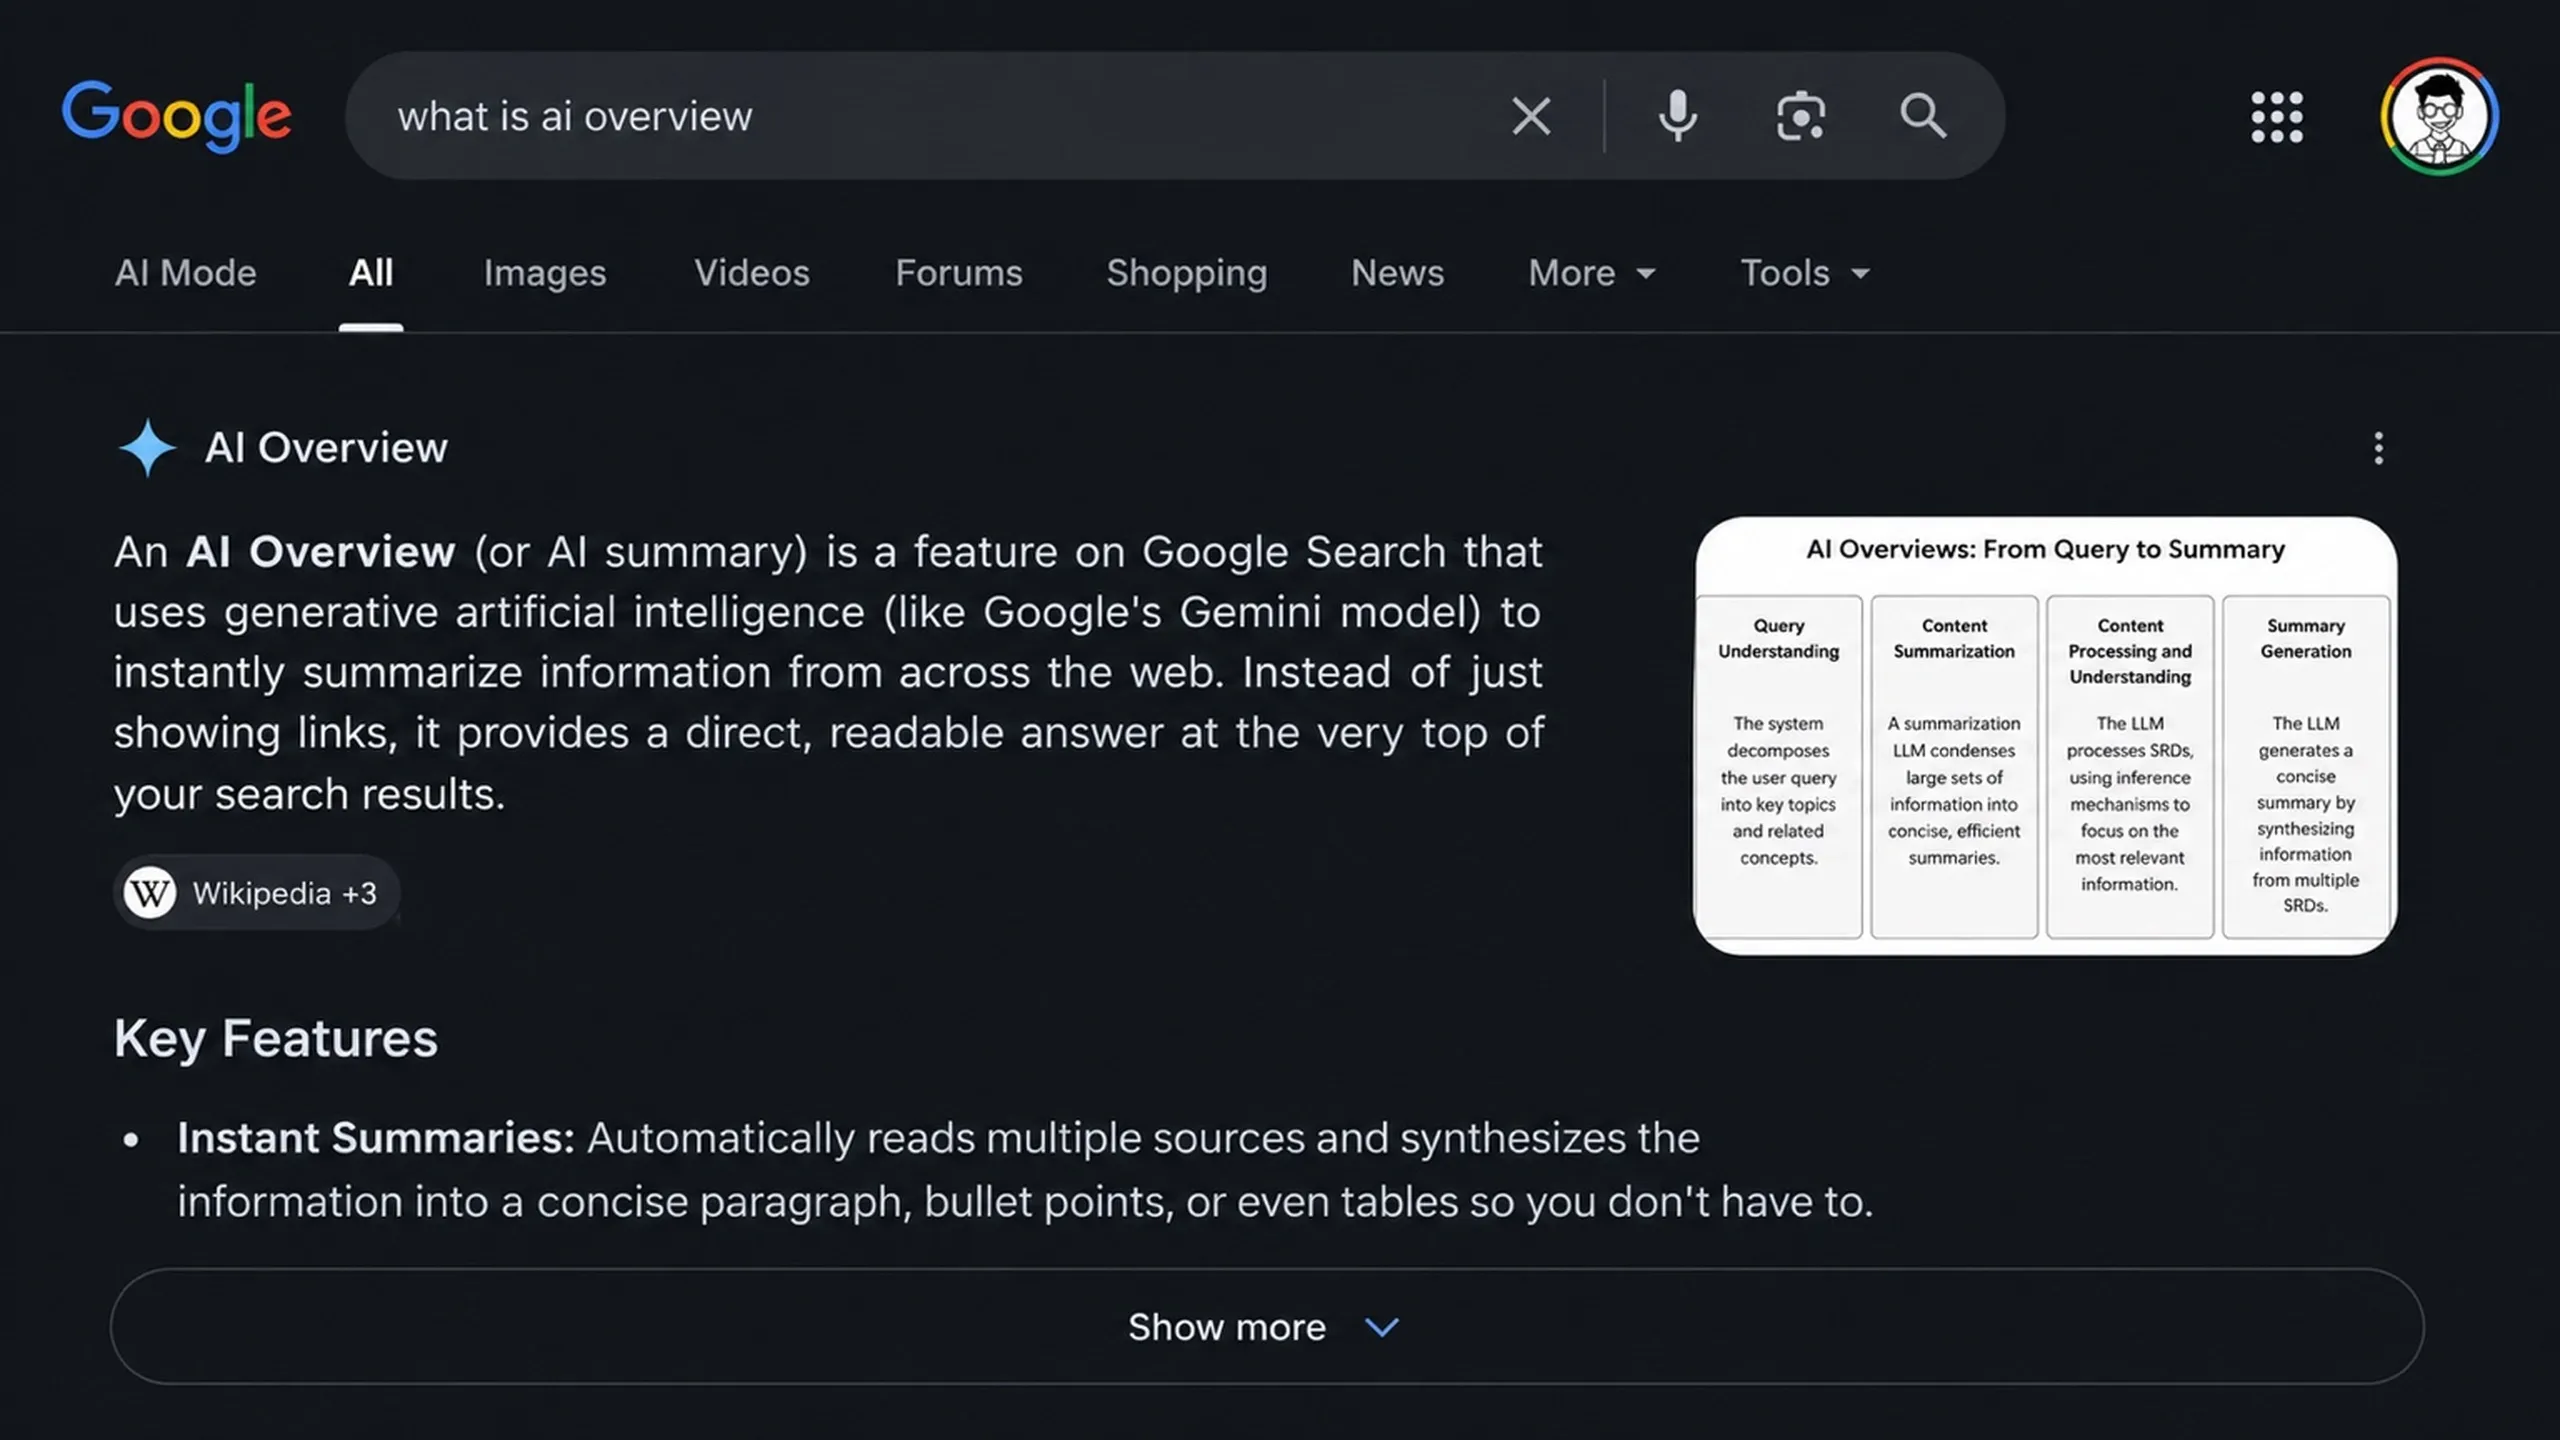Viewport: 2560px width, 1440px height.
Task: Click the AI Overview sparkle icon
Action: [147, 447]
